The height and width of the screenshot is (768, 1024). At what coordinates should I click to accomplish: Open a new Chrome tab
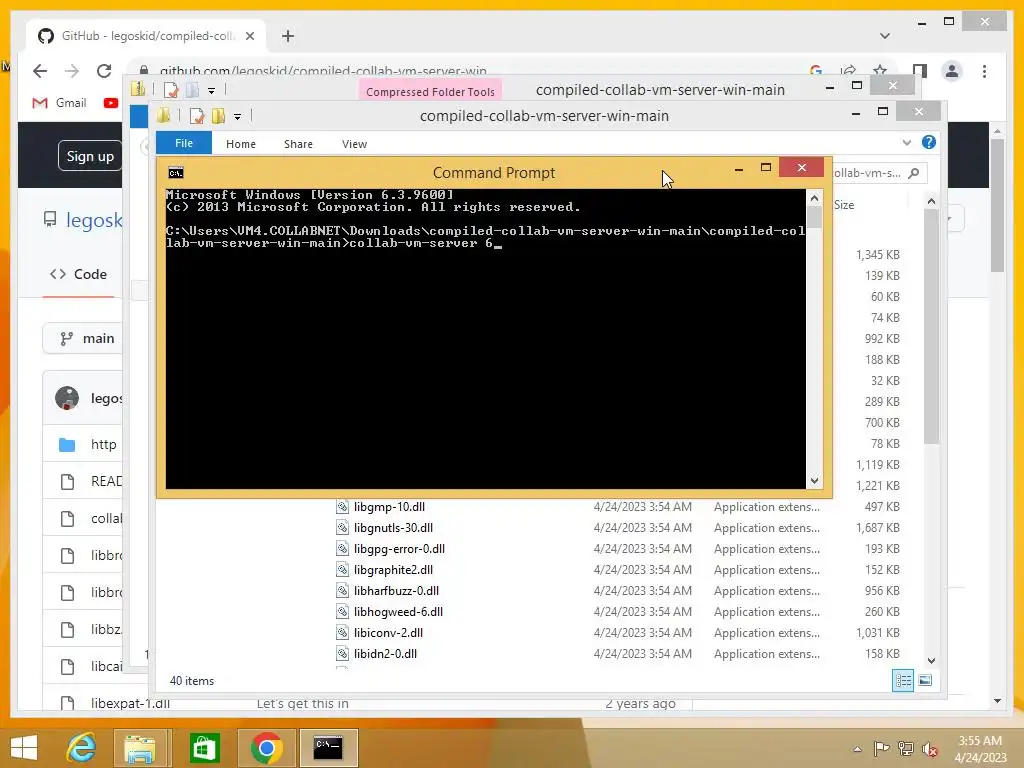coord(288,36)
